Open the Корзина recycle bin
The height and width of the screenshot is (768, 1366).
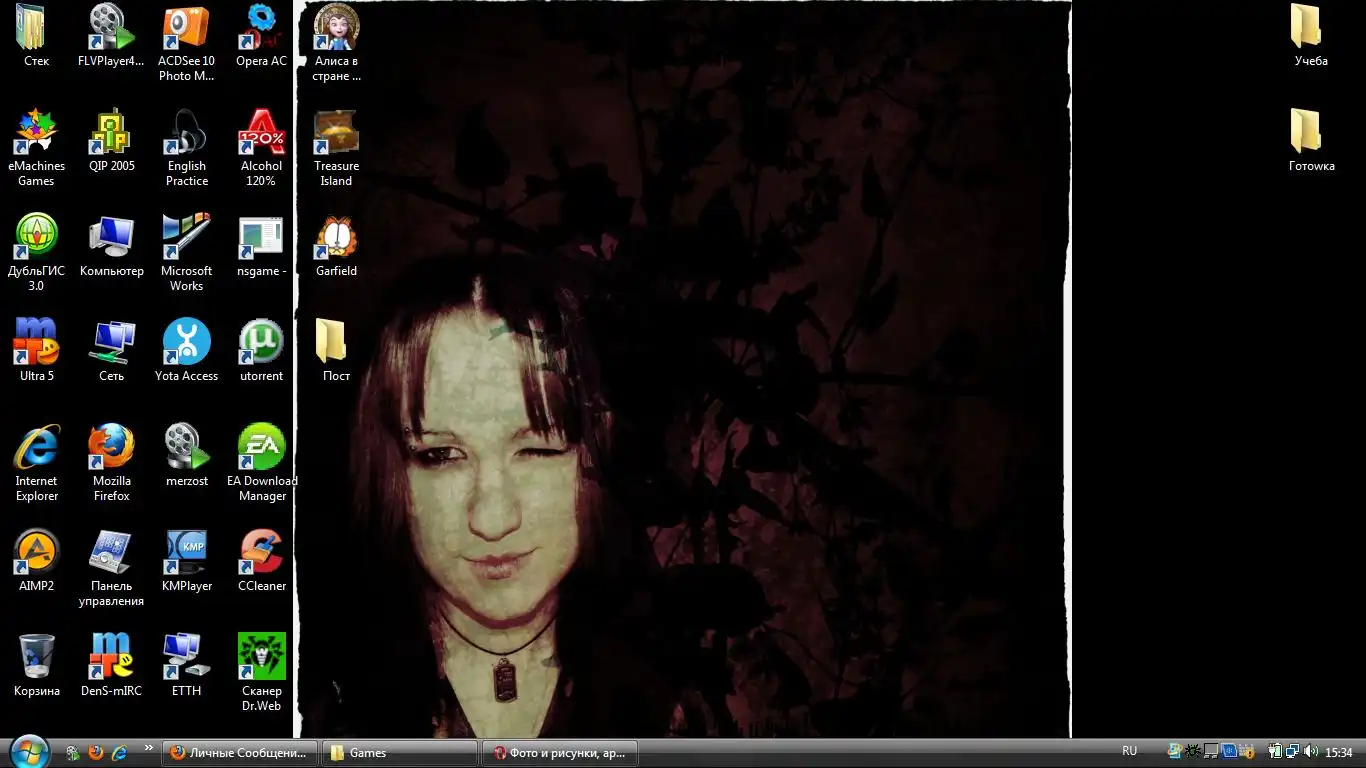point(37,658)
